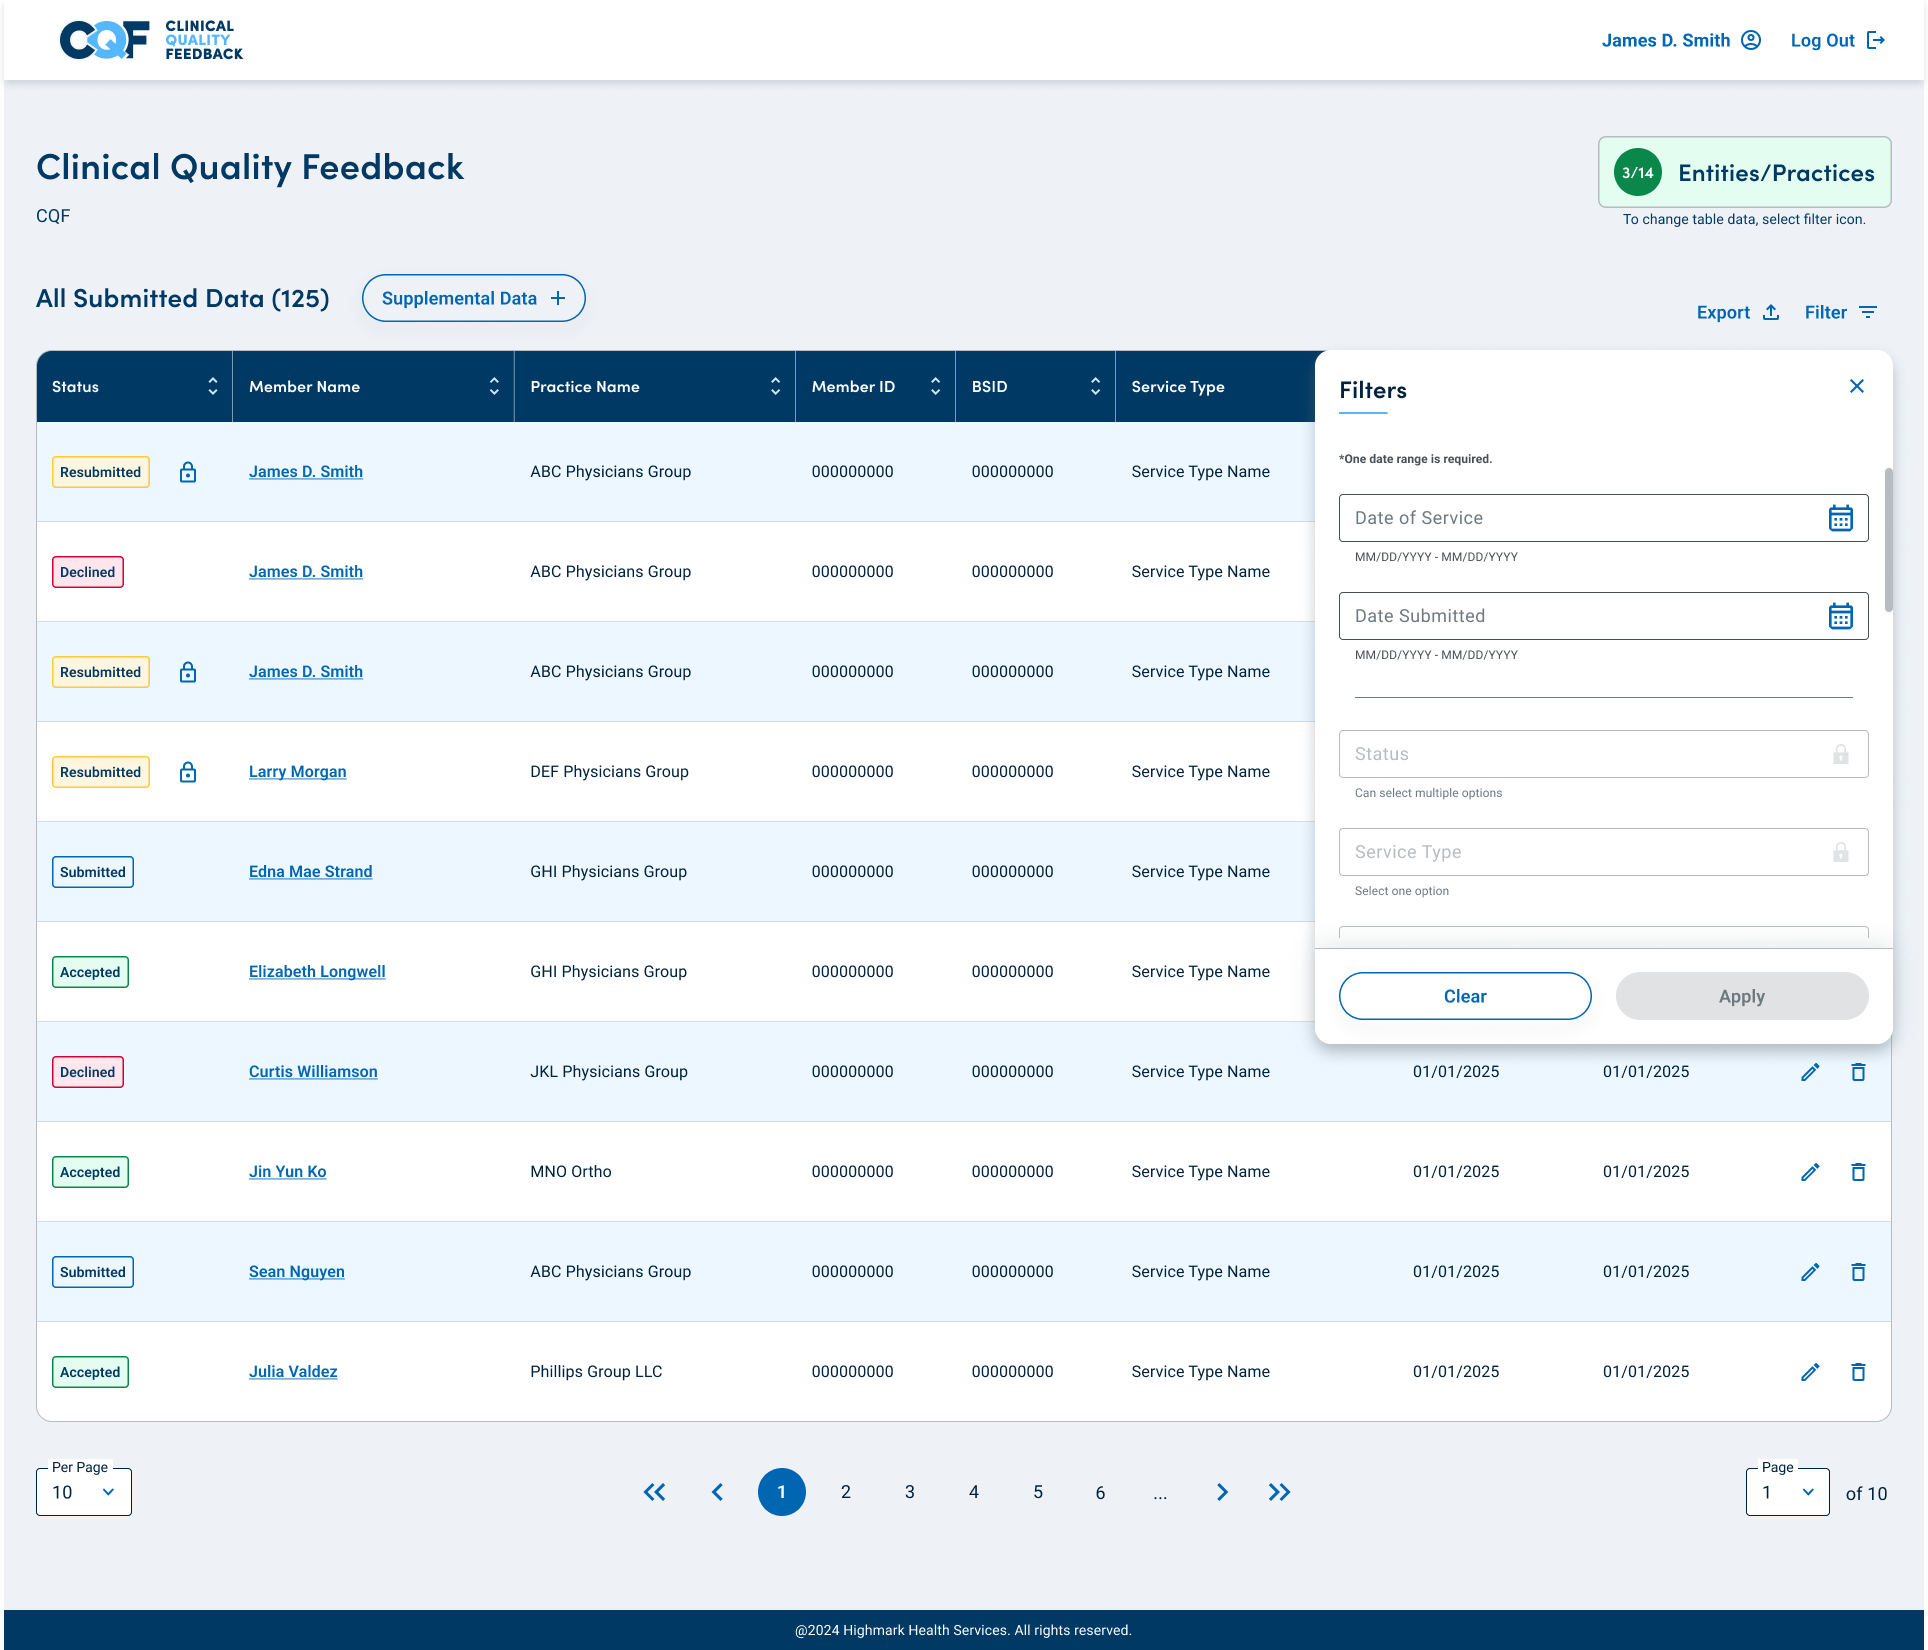The image size is (1928, 1650).
Task: Open Elizabeth Longwell member link
Action: tap(317, 972)
